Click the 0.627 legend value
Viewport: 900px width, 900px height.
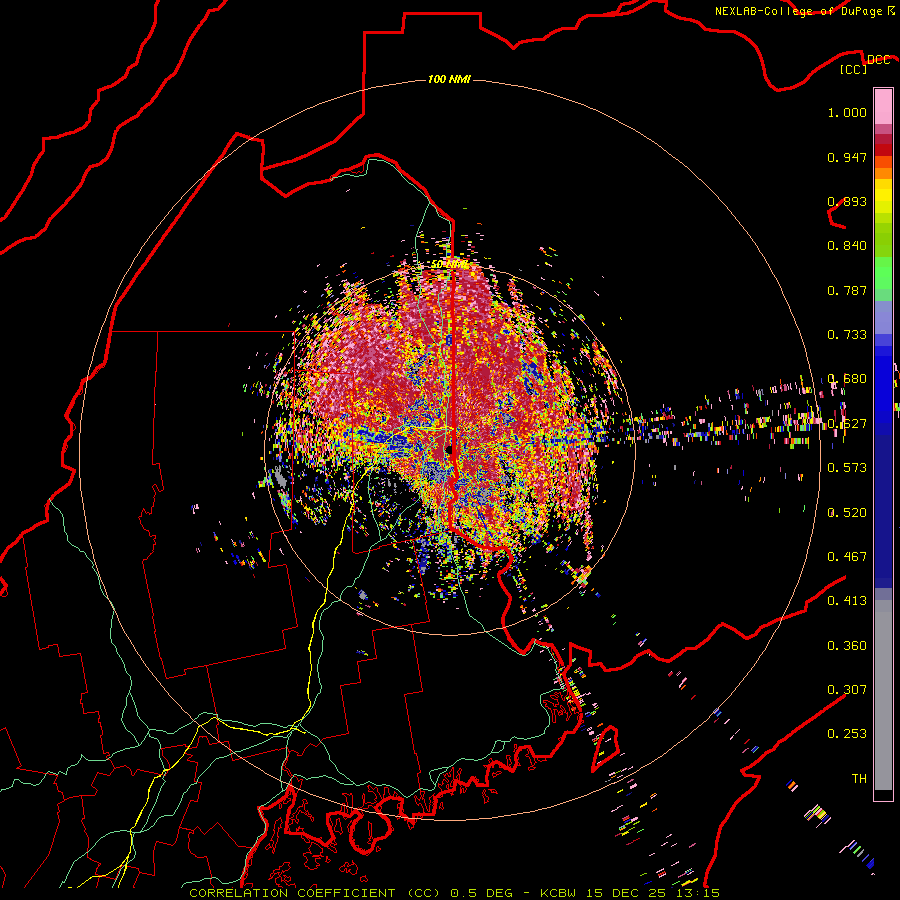[847, 424]
